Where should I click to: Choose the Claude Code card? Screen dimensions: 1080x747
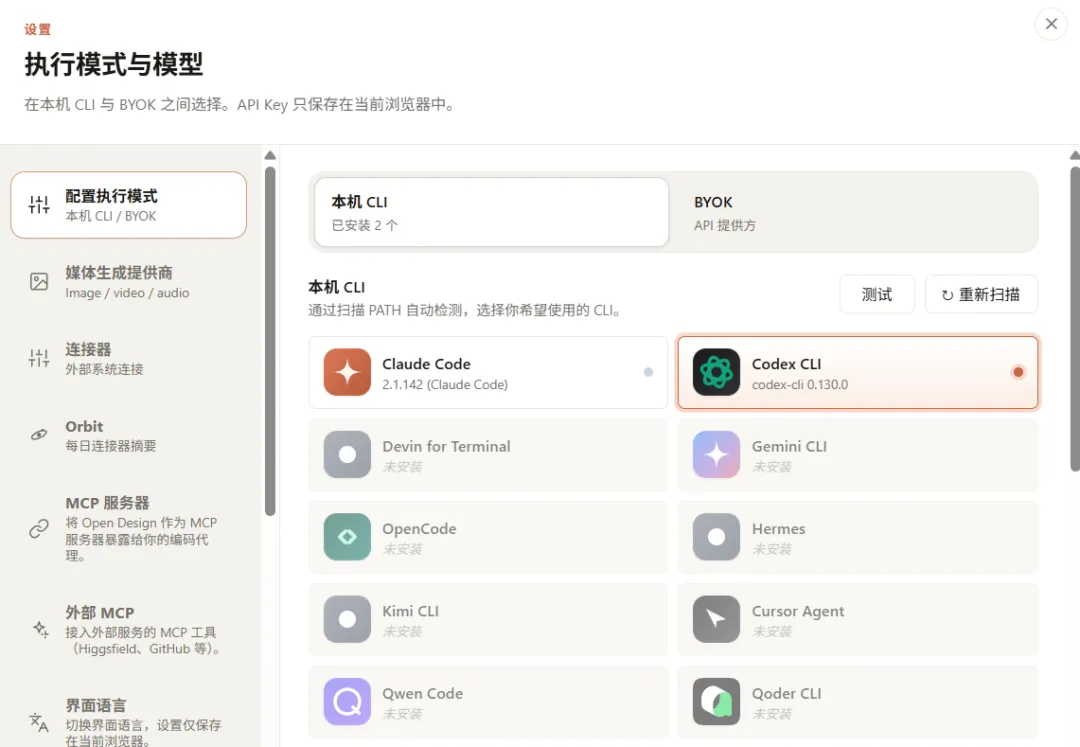pyautogui.click(x=488, y=372)
